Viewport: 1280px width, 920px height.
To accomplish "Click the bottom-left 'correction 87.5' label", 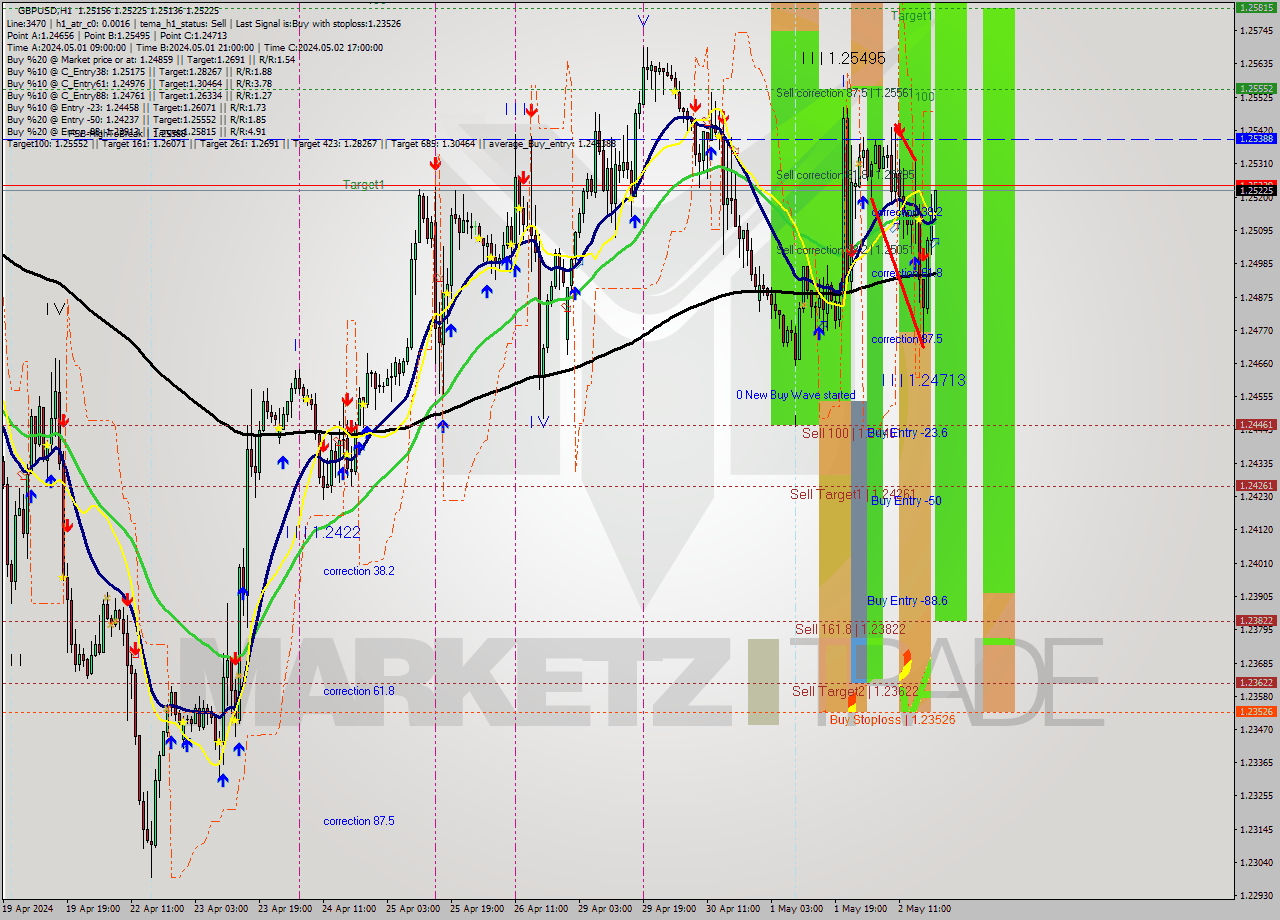I will coord(359,821).
